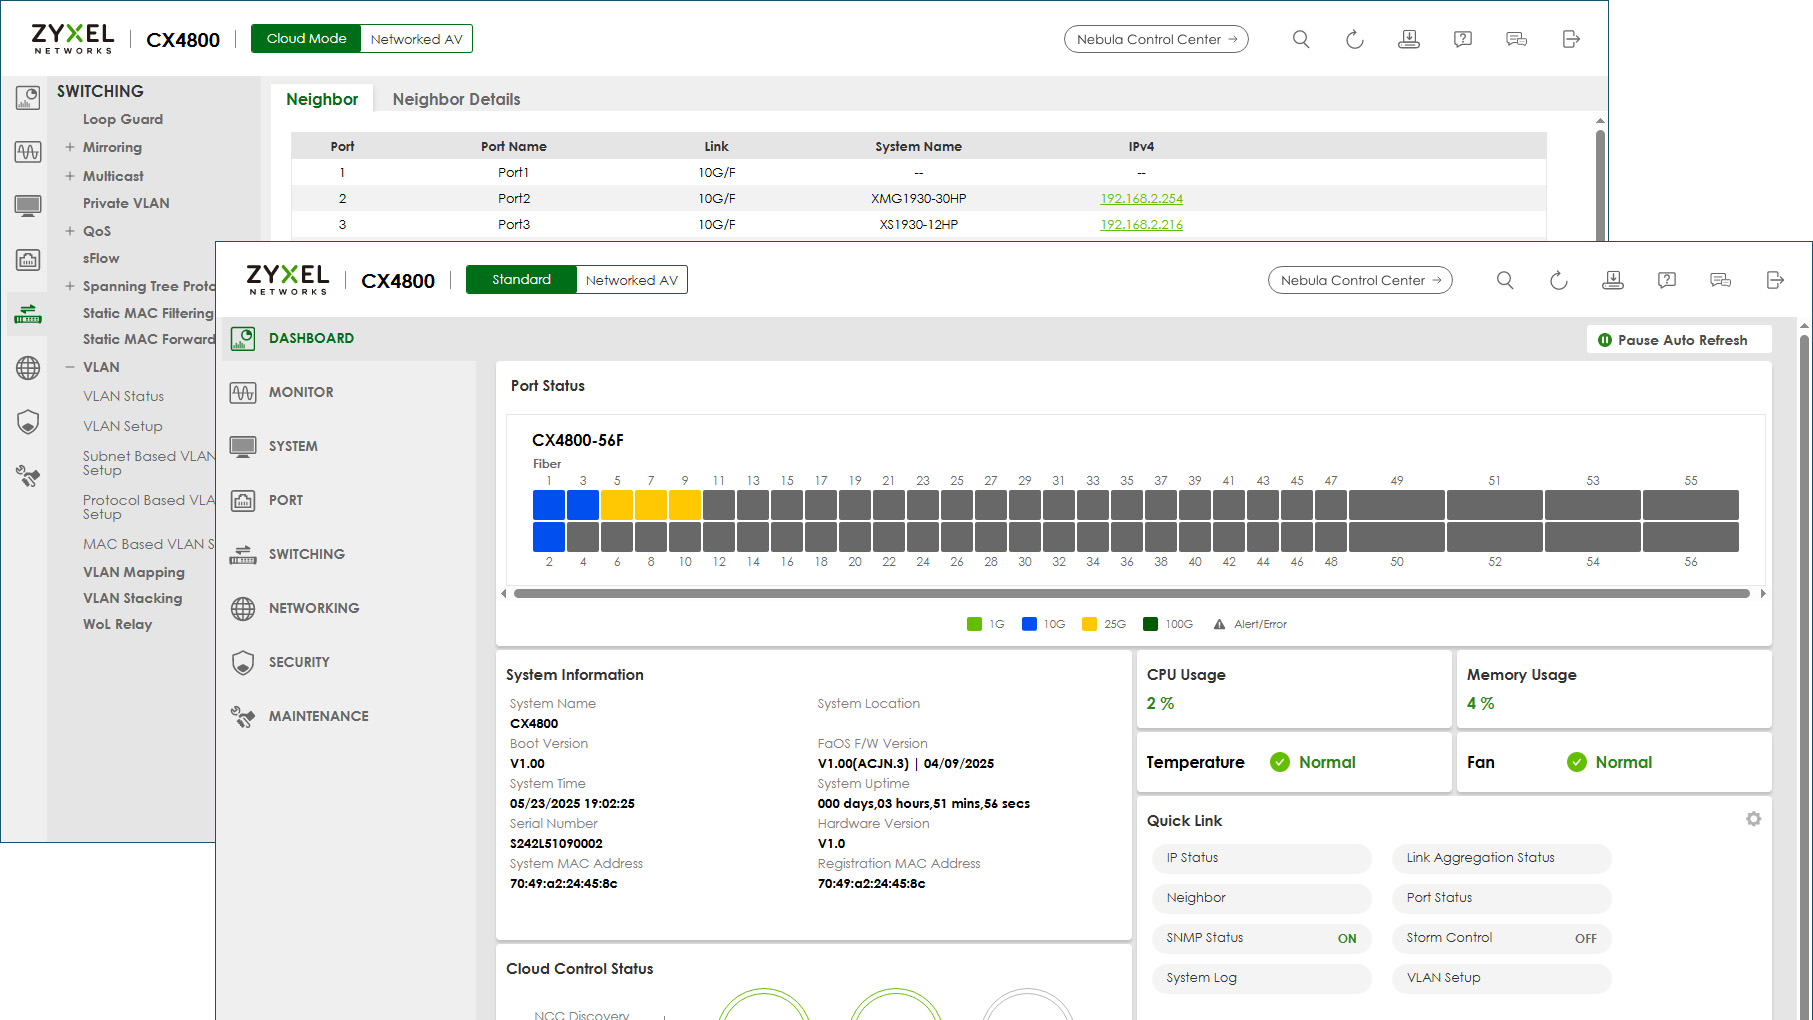
Task: Open Quick Link settings gear
Action: click(1754, 819)
